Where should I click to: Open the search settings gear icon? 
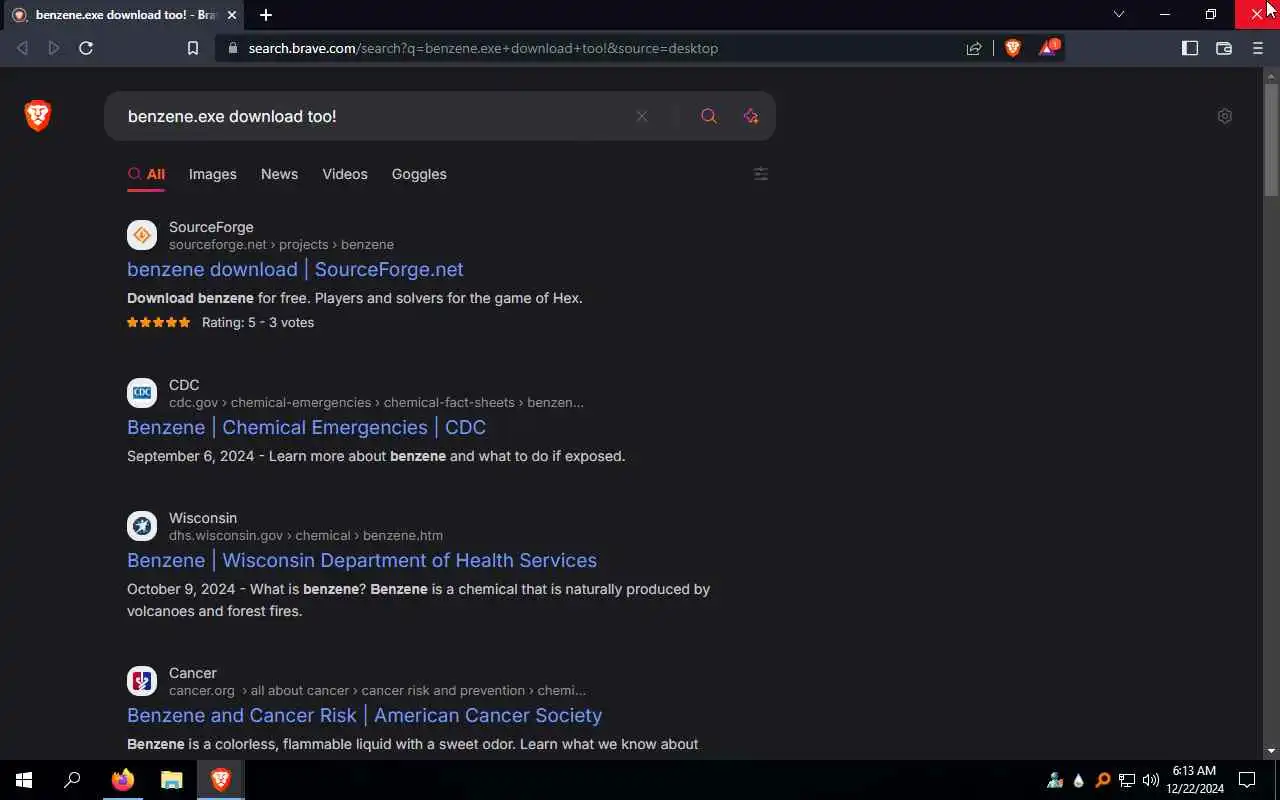click(1225, 116)
